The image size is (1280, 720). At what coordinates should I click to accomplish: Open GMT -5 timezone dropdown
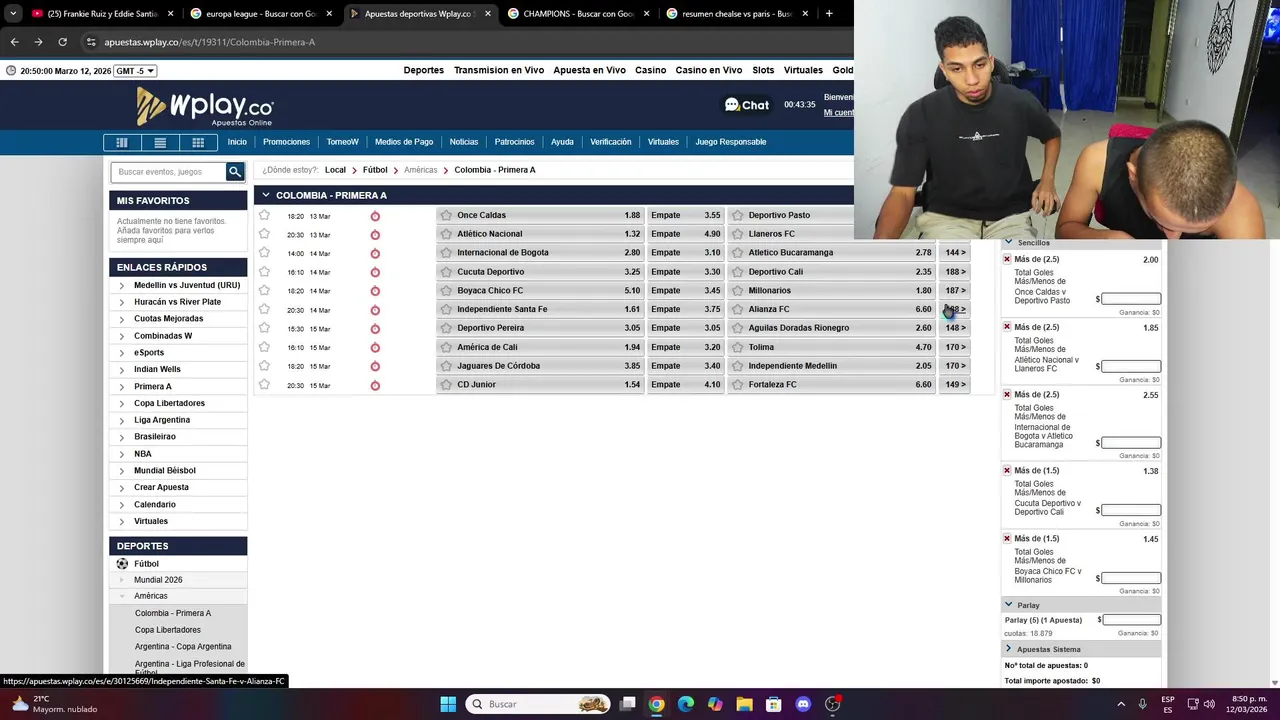click(136, 71)
